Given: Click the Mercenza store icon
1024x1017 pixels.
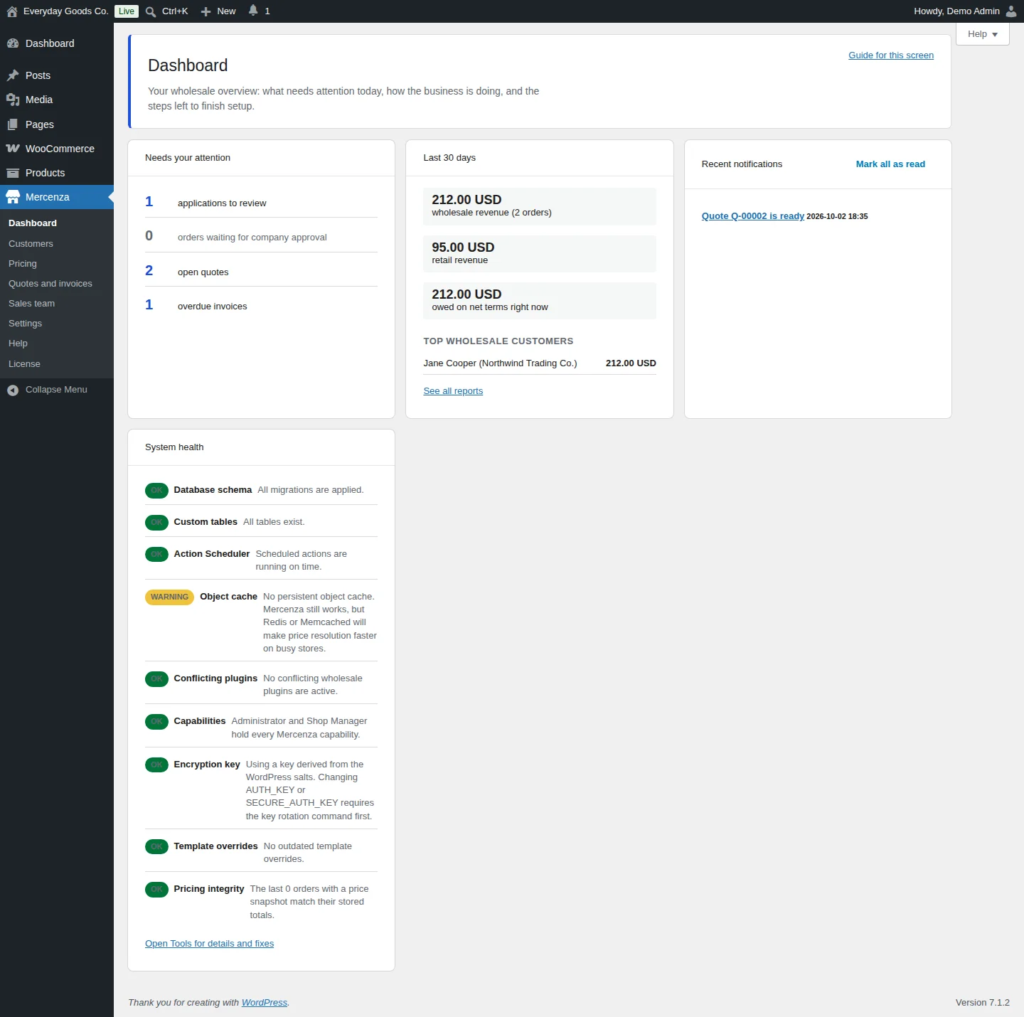Looking at the screenshot, I should [12, 197].
